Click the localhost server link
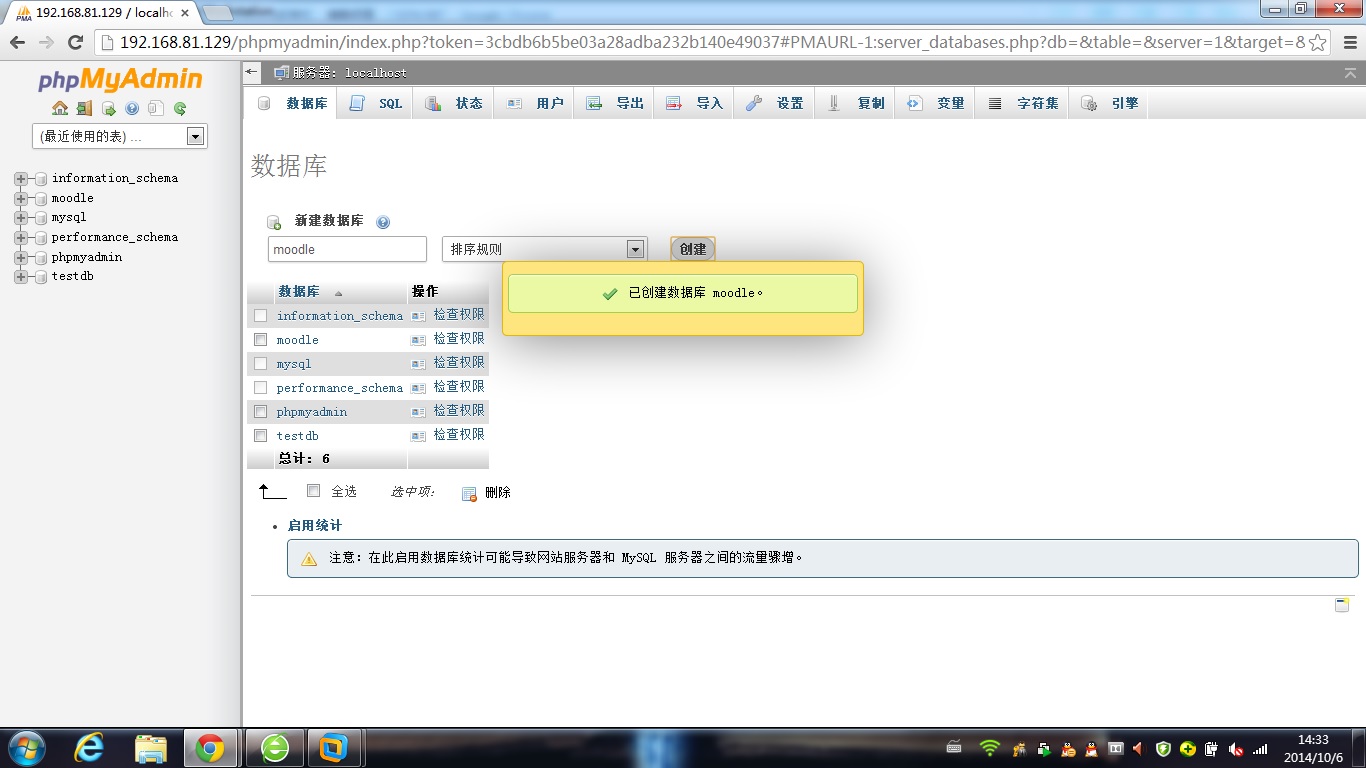The width and height of the screenshot is (1366, 768). (376, 73)
